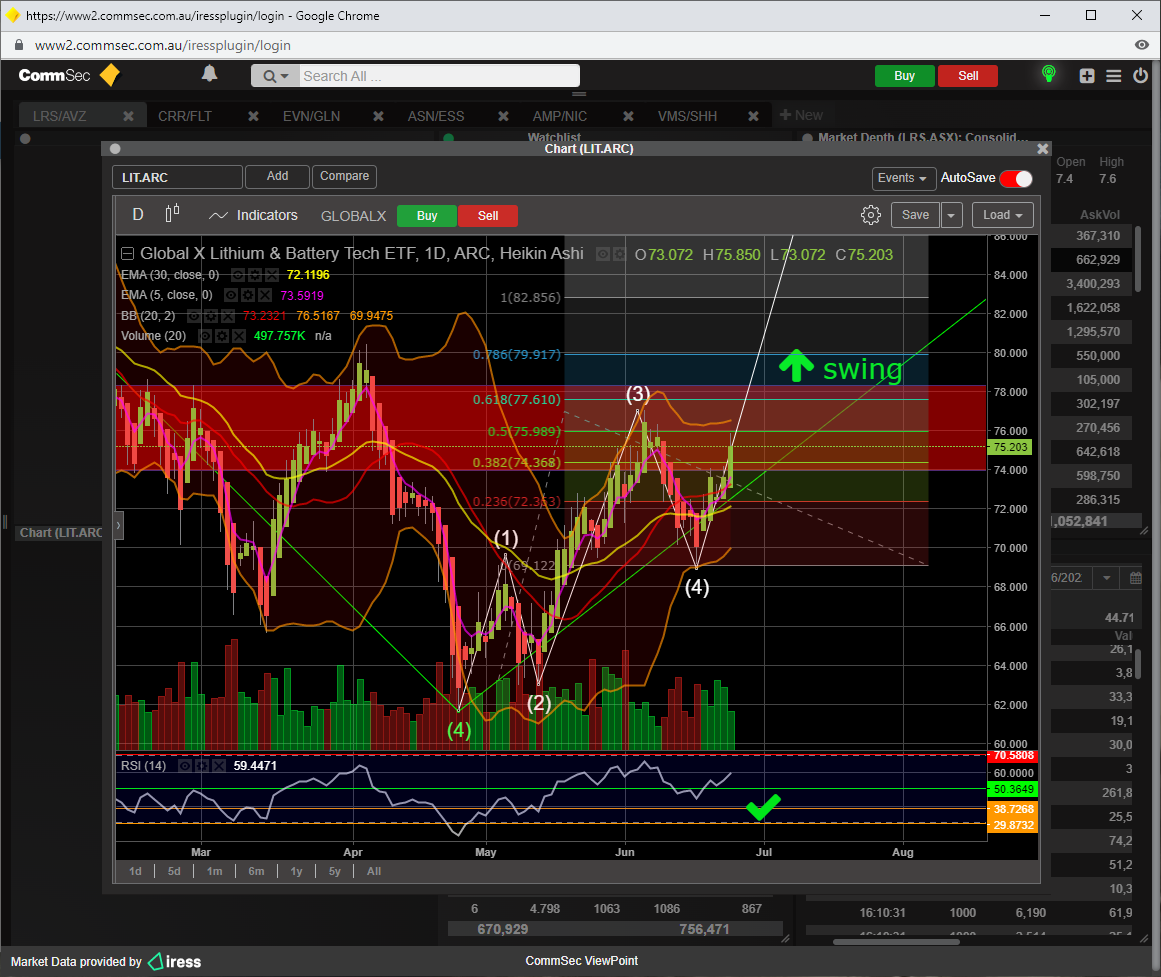Click the power logout icon
Image resolution: width=1161 pixels, height=977 pixels.
click(x=1140, y=76)
